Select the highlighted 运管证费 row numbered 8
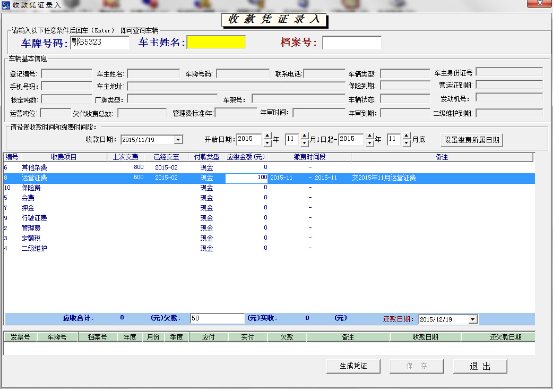 pos(269,178)
